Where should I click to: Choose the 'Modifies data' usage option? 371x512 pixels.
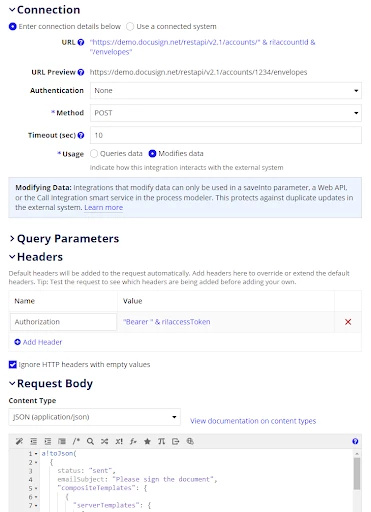pyautogui.click(x=152, y=153)
